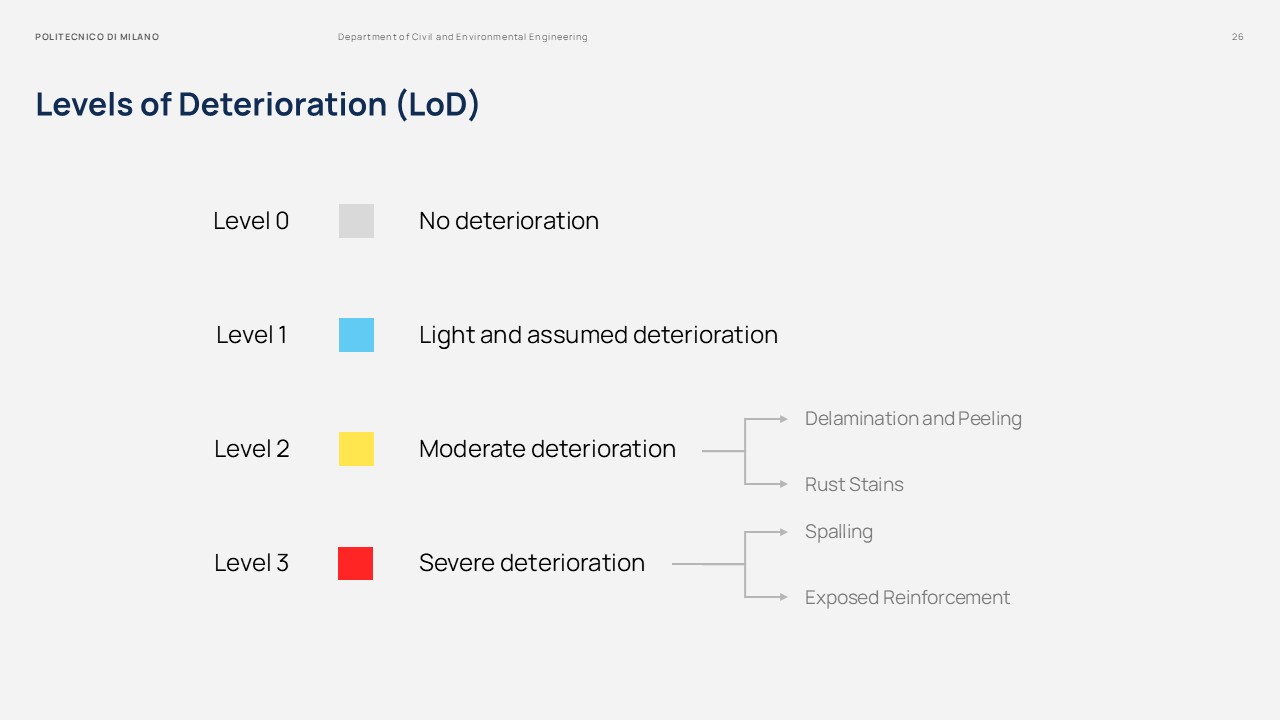Click the 'Levels of Deterioration (LoD)' title
The height and width of the screenshot is (720, 1280).
[x=257, y=104]
